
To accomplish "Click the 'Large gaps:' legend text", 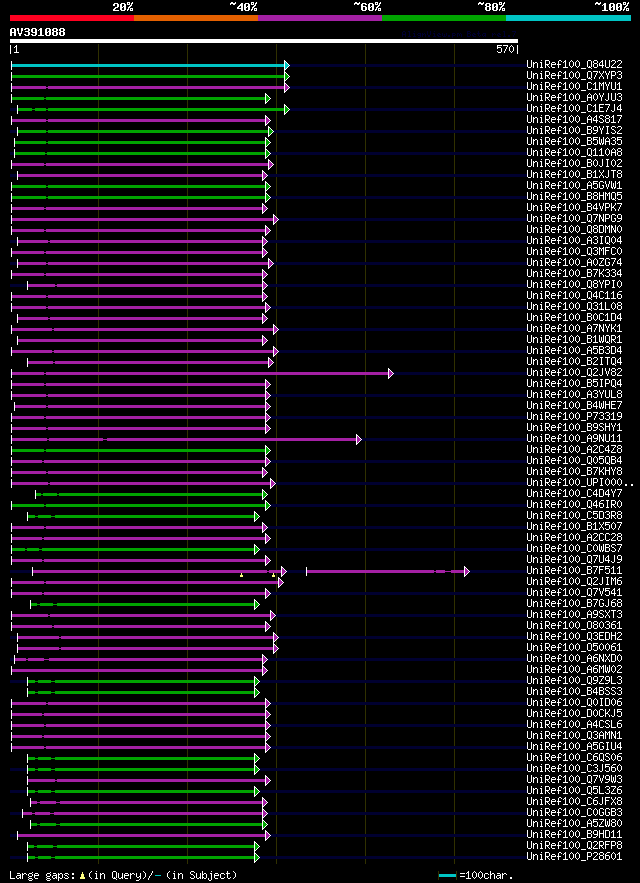I will [43, 875].
